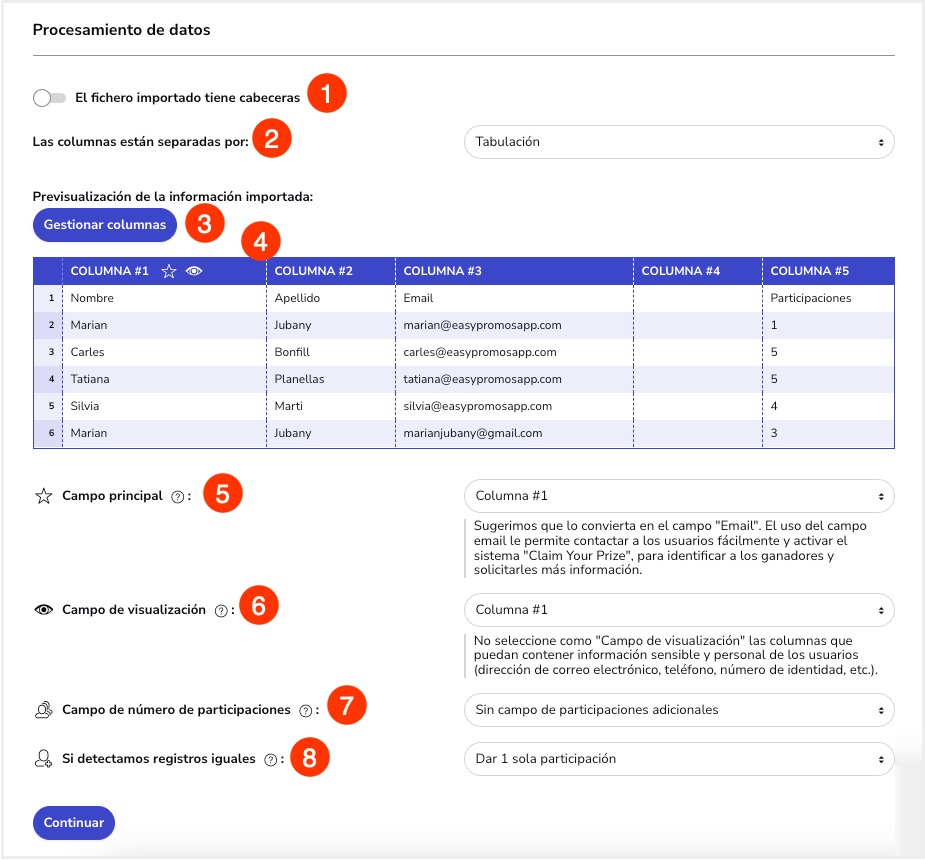Open the 'Dar 1 sola participación' dropdown
The width and height of the screenshot is (925, 860).
point(679,759)
